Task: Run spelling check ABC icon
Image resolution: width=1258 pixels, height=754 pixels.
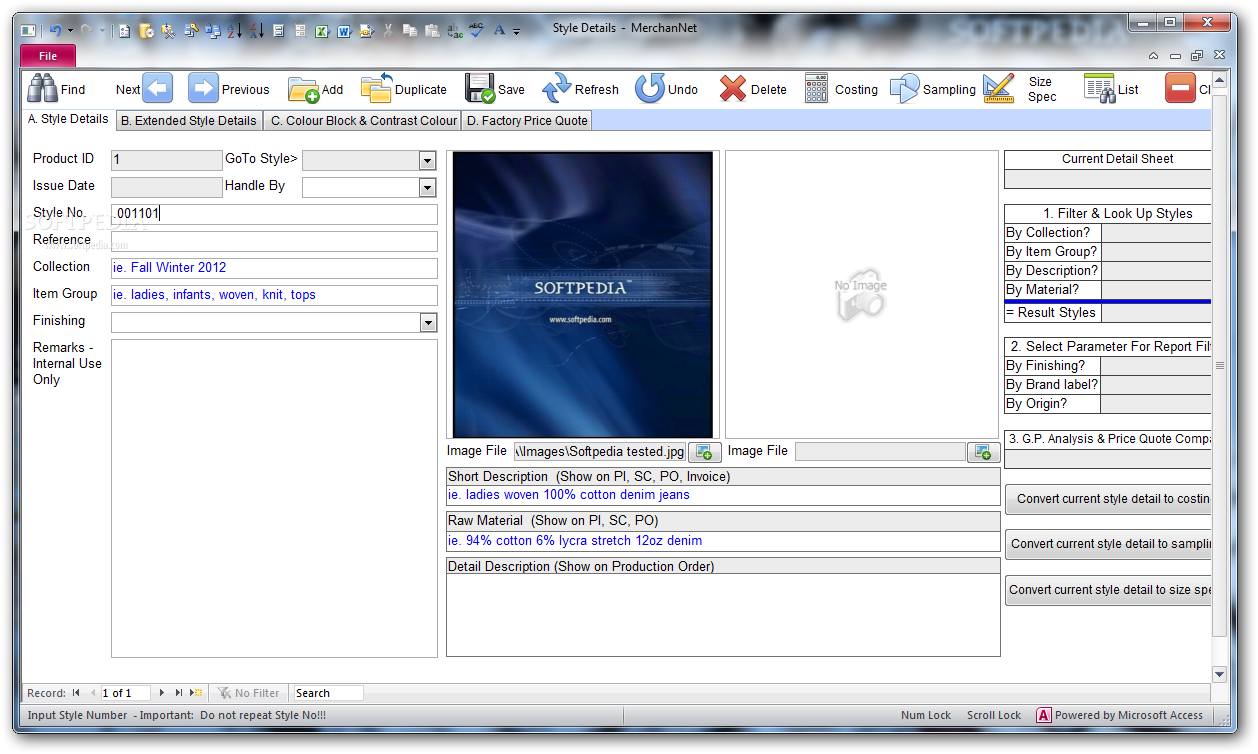Action: [x=476, y=31]
